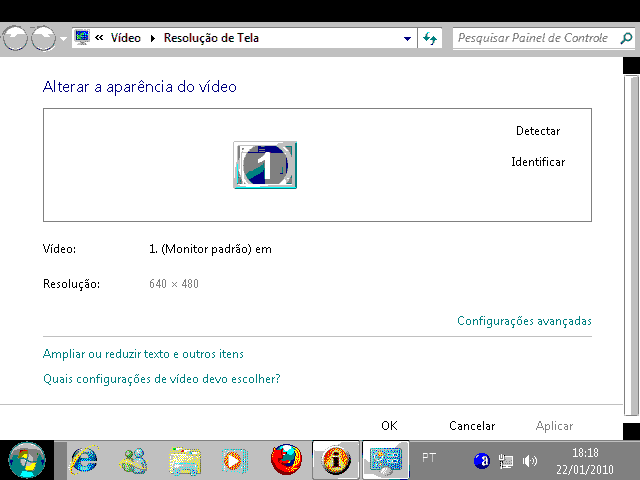Image resolution: width=640 pixels, height=480 pixels.
Task: Click the Cancelar button
Action: [x=472, y=426]
